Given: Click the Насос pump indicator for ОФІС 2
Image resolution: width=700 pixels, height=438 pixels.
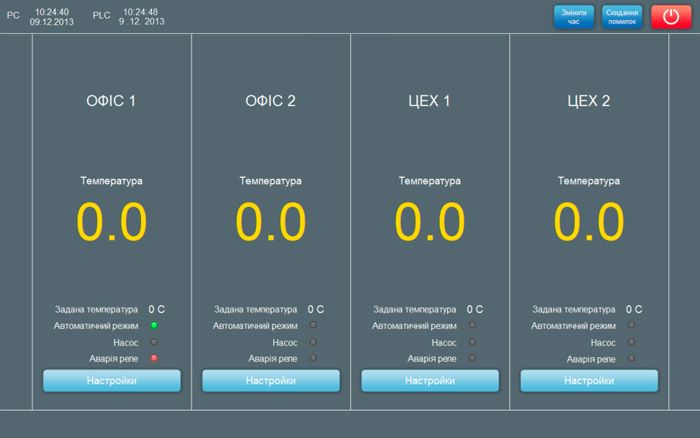Looking at the screenshot, I should point(313,342).
